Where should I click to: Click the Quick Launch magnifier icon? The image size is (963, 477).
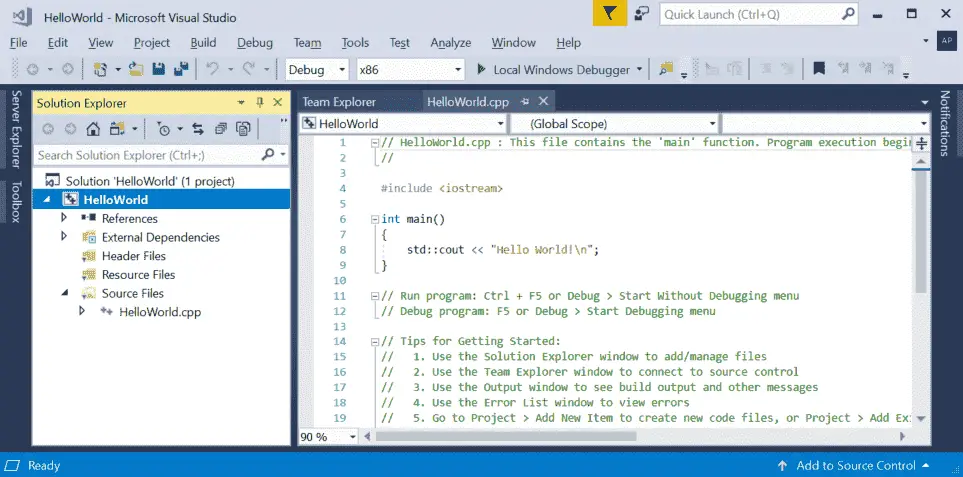pos(848,14)
